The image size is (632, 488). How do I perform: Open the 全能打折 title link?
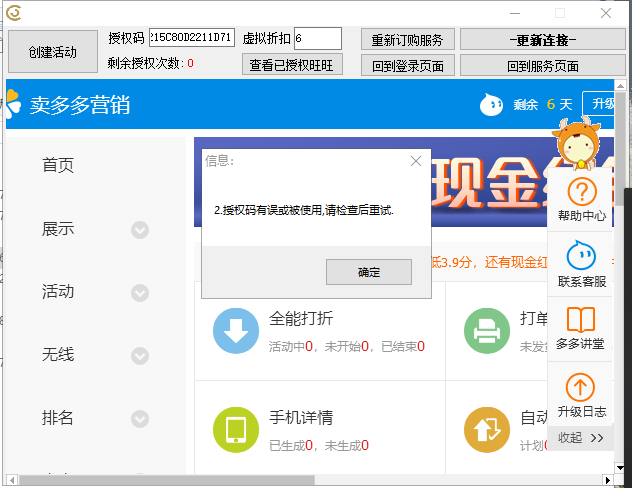pyautogui.click(x=301, y=319)
